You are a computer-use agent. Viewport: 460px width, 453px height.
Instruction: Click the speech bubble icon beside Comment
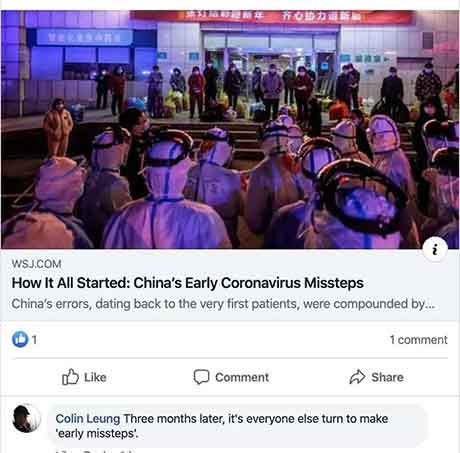[x=201, y=377]
